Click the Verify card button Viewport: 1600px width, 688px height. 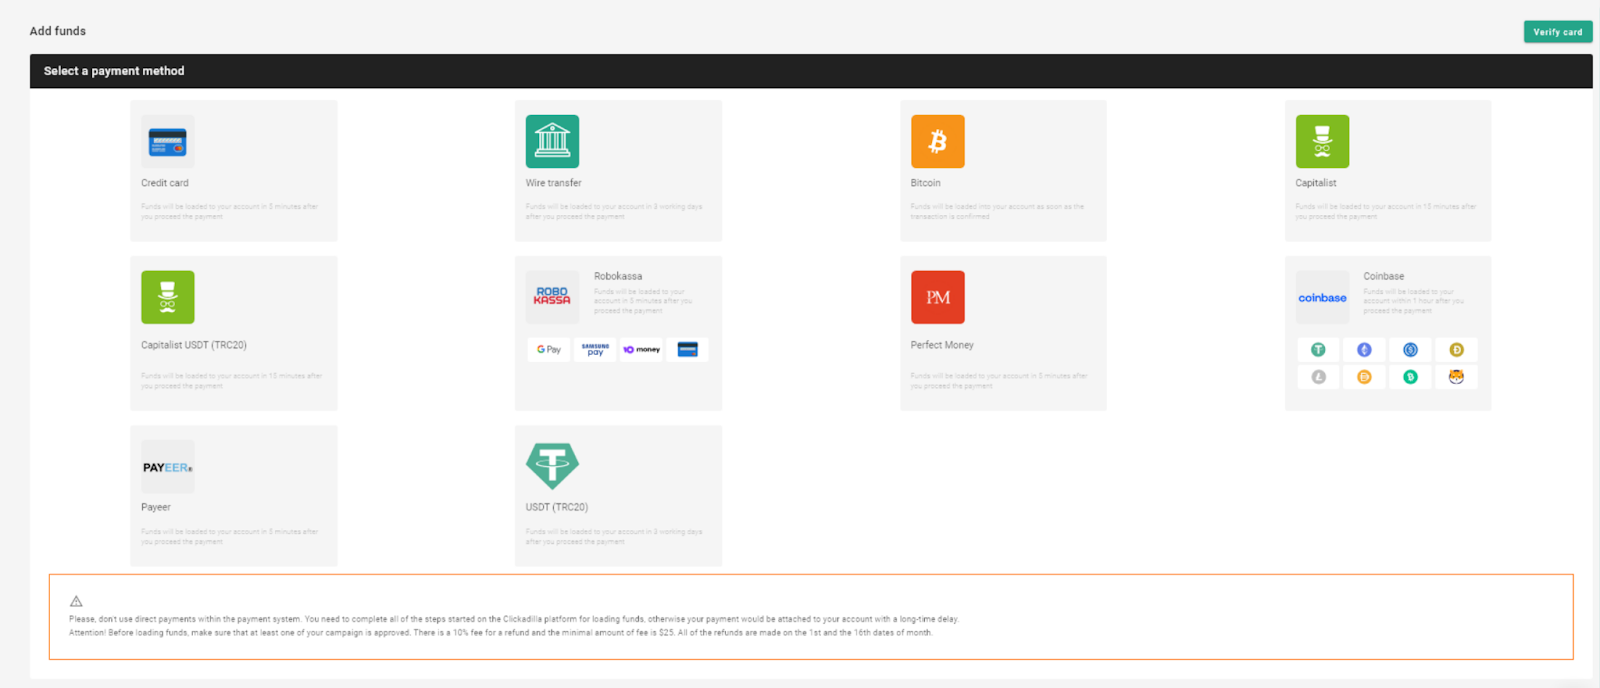[1558, 32]
